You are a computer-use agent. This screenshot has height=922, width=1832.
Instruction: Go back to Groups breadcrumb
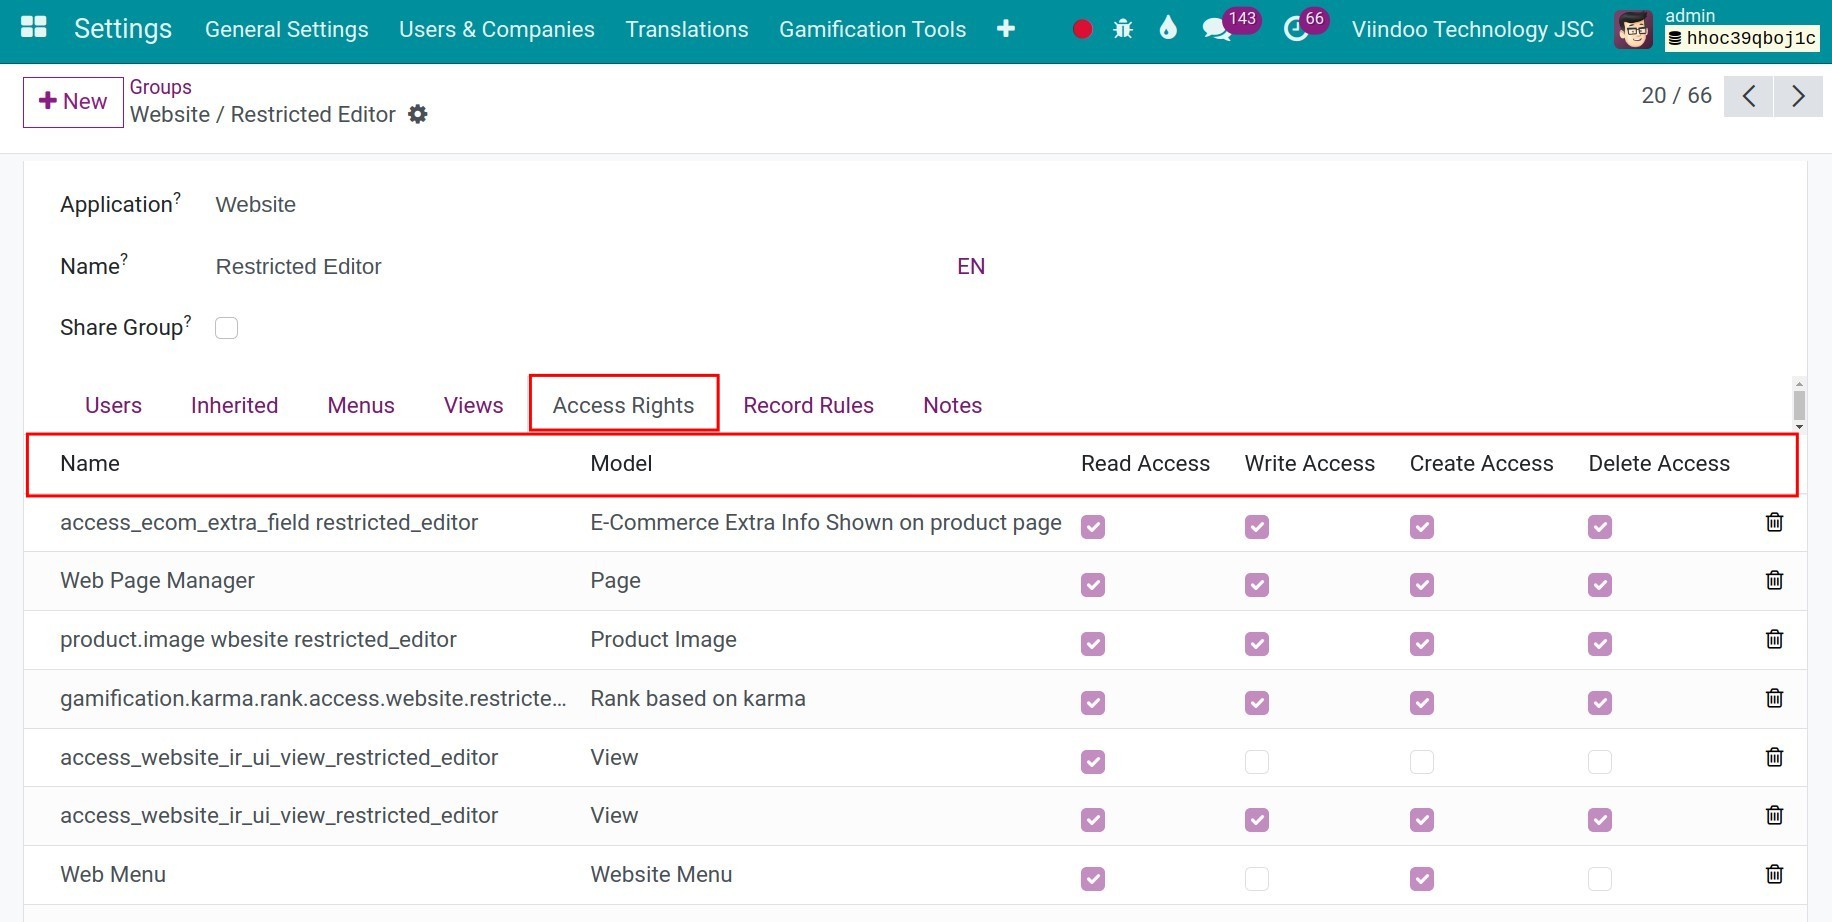pos(161,87)
